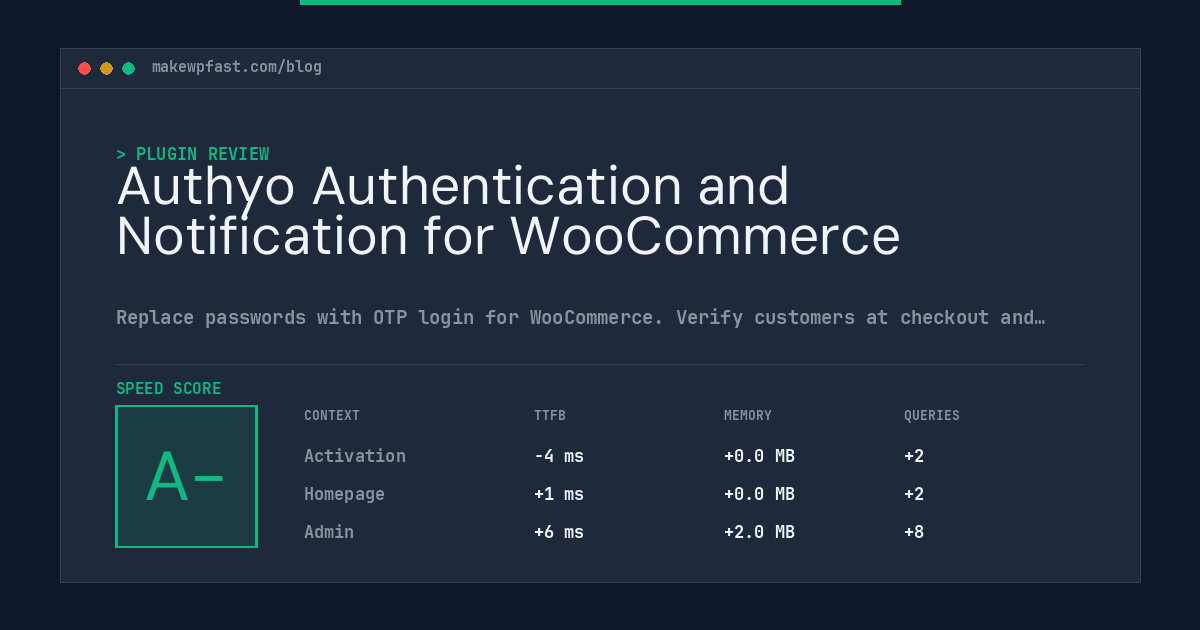Click the yellow window dot
Image resolution: width=1200 pixels, height=630 pixels.
coord(106,68)
